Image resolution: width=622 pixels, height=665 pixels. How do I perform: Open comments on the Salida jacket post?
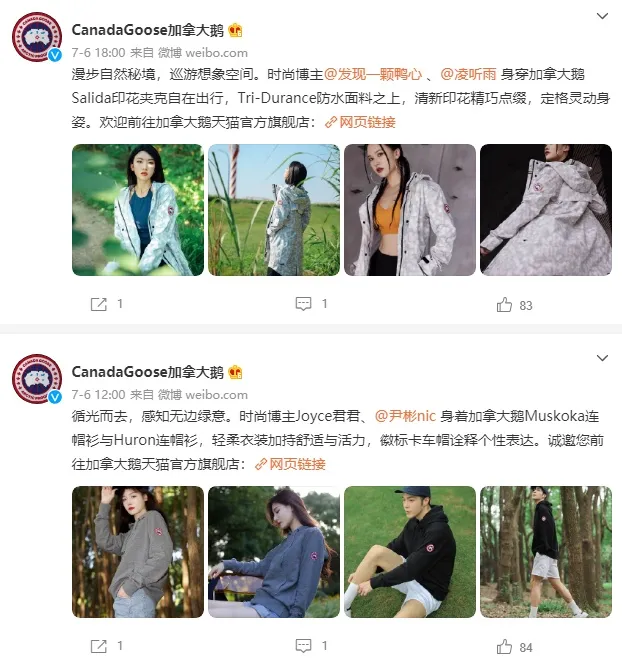tap(303, 304)
